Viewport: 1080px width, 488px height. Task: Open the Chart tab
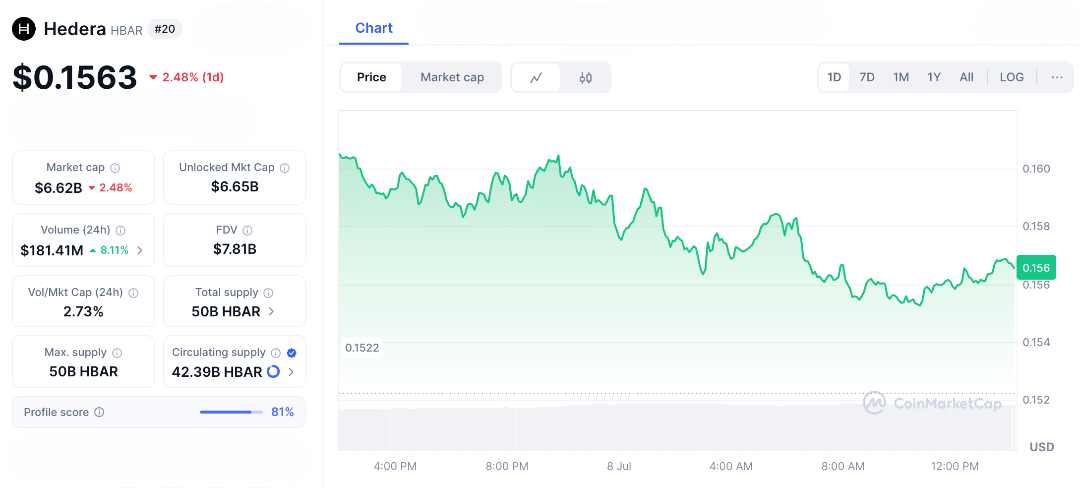click(374, 28)
